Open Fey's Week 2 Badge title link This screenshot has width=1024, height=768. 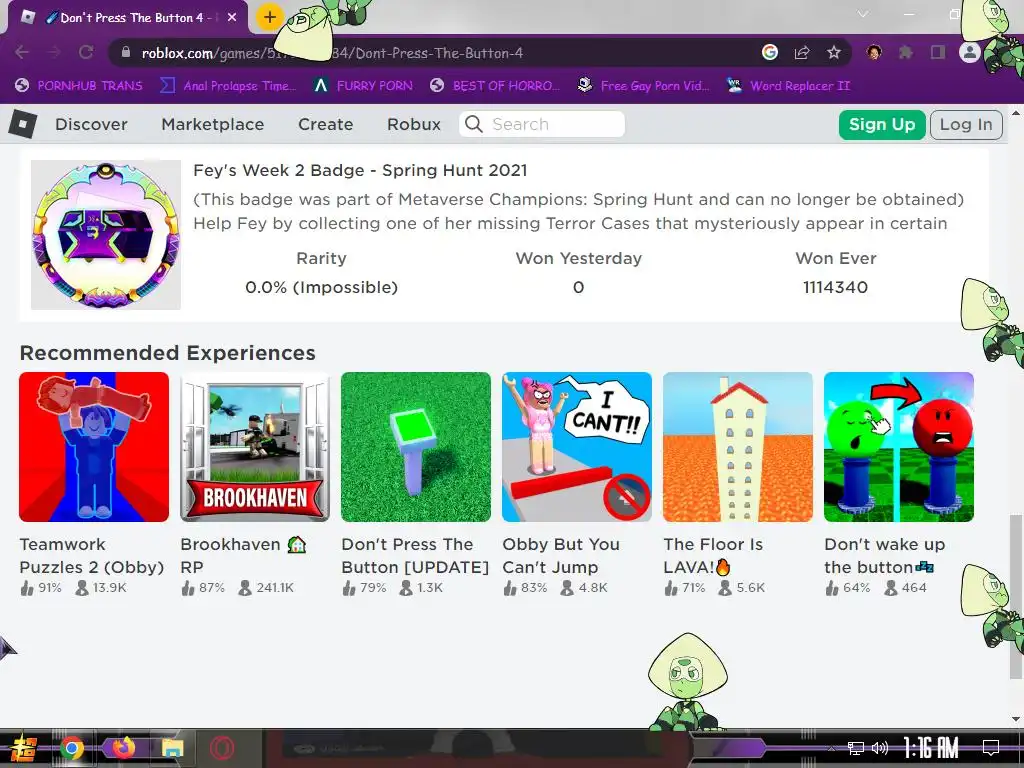click(x=360, y=170)
